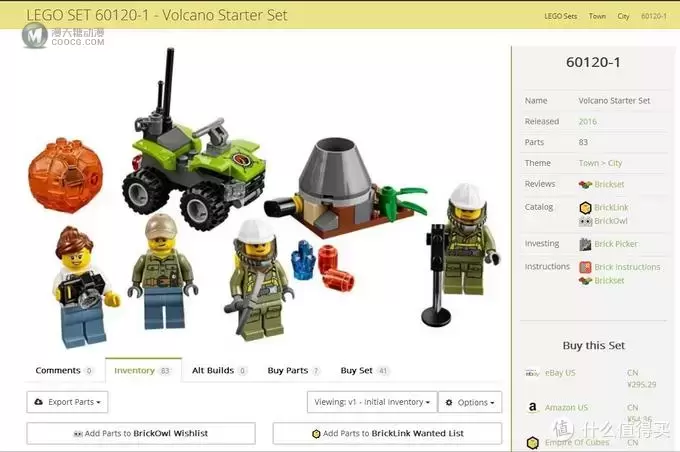Open the Brickset reviews link icon

(x=585, y=185)
